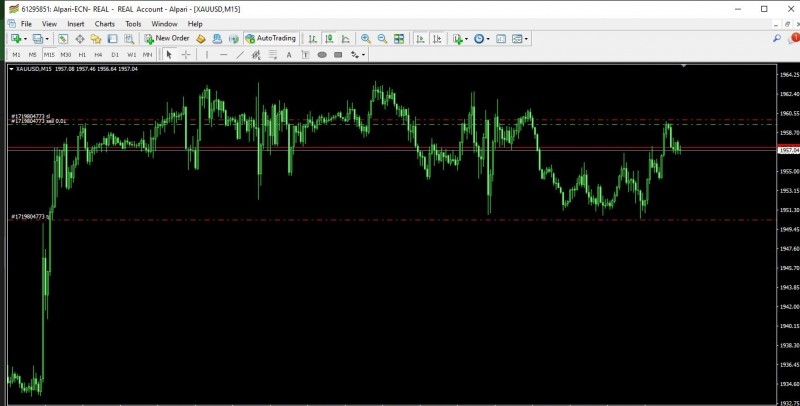The width and height of the screenshot is (800, 406).
Task: Draw a horizontal line tool
Action: tap(223, 55)
